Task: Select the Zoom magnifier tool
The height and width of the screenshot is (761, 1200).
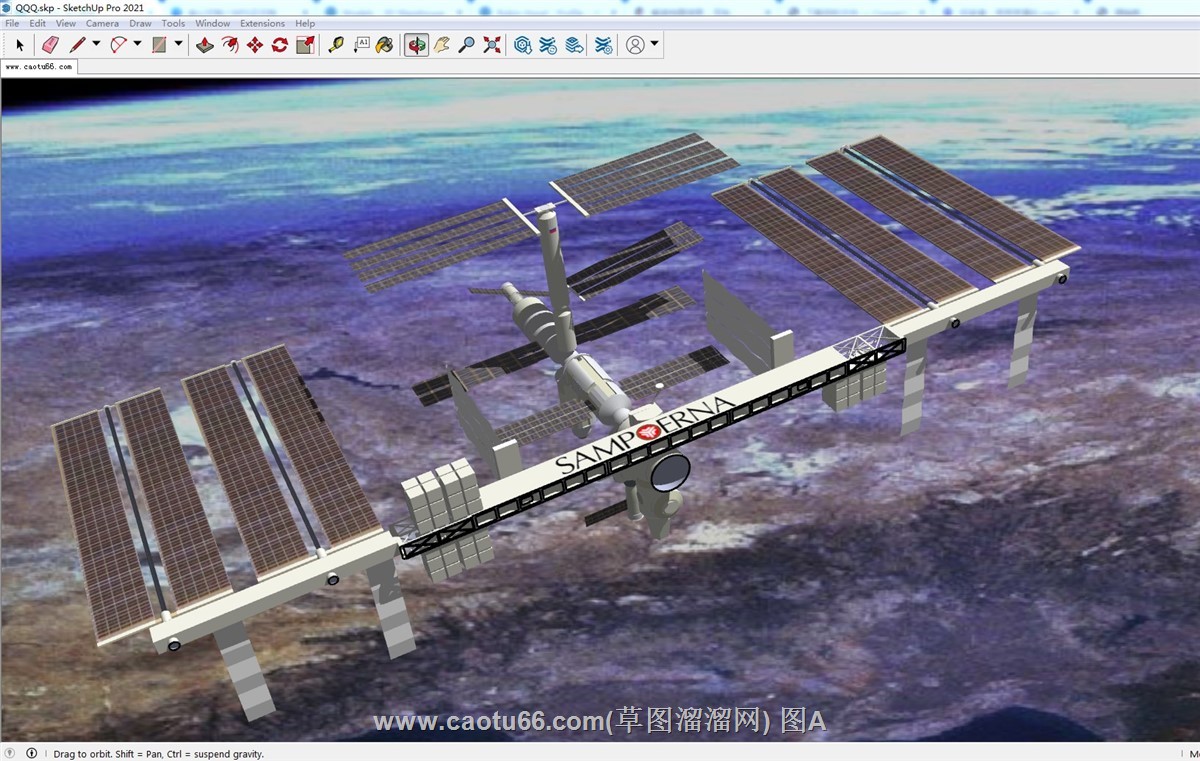Action: pyautogui.click(x=466, y=45)
